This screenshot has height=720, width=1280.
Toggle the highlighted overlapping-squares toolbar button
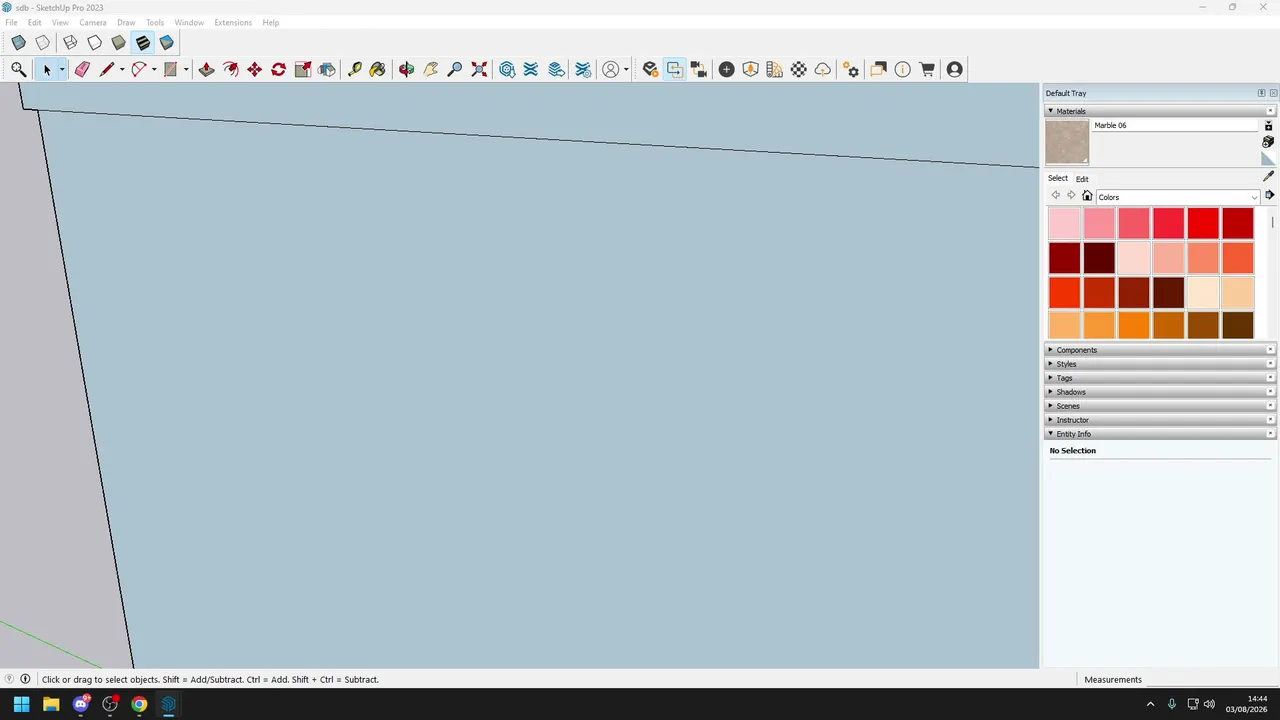675,69
